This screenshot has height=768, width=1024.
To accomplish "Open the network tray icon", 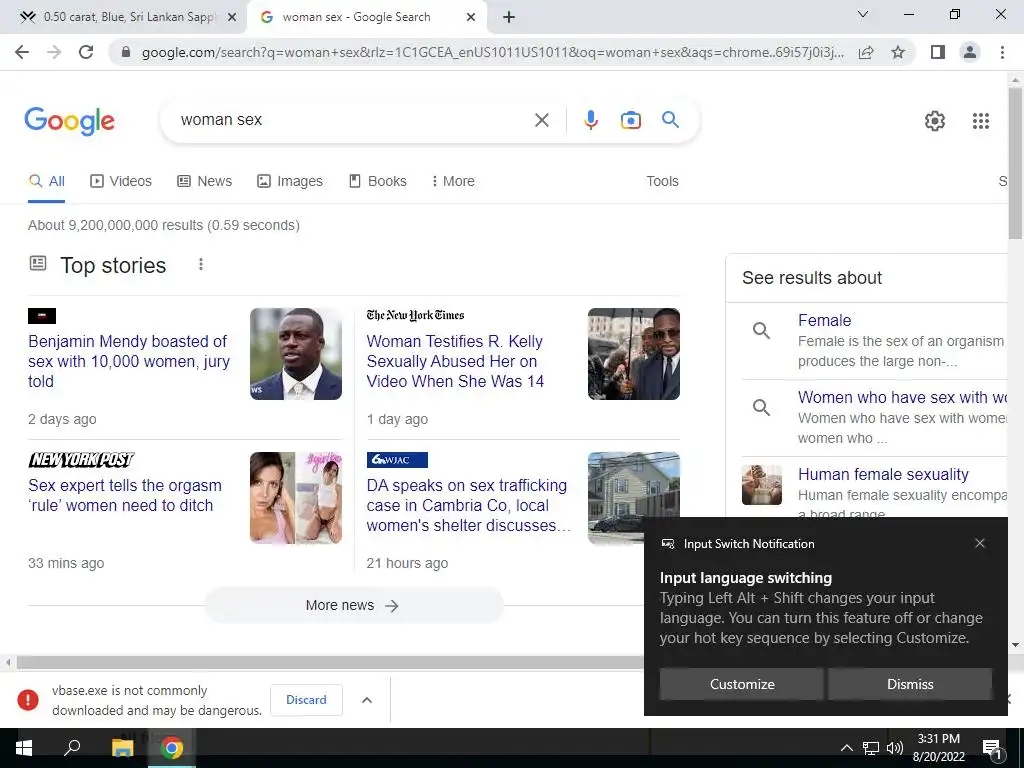I will (x=871, y=748).
